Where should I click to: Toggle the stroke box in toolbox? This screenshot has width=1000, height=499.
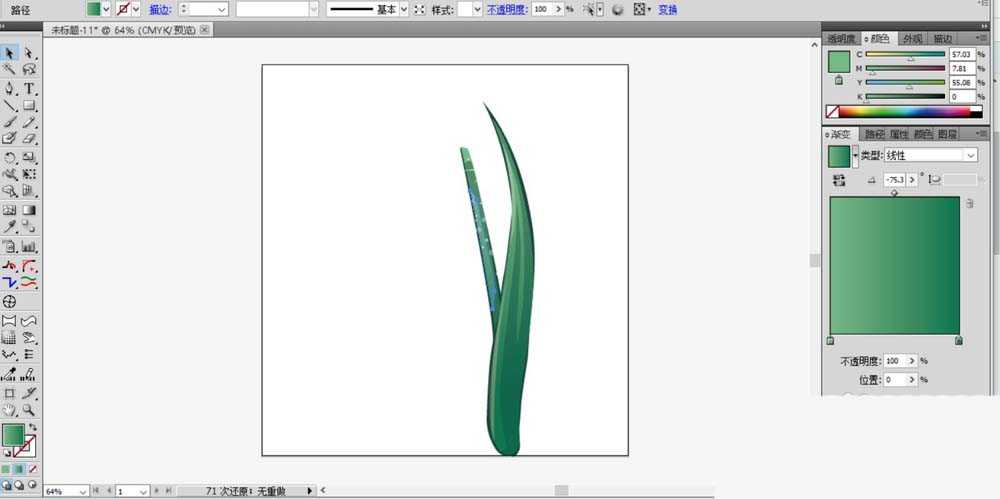(x=26, y=445)
